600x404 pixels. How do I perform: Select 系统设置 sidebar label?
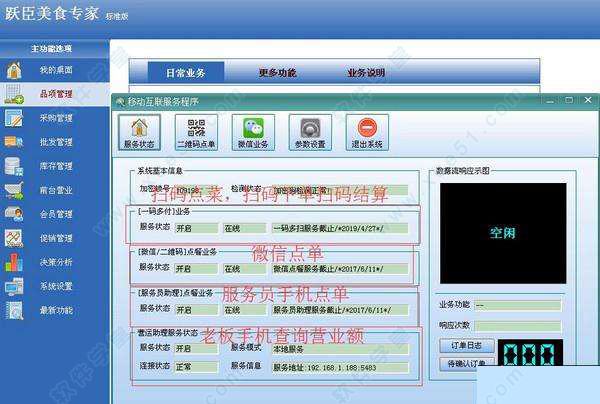56,286
